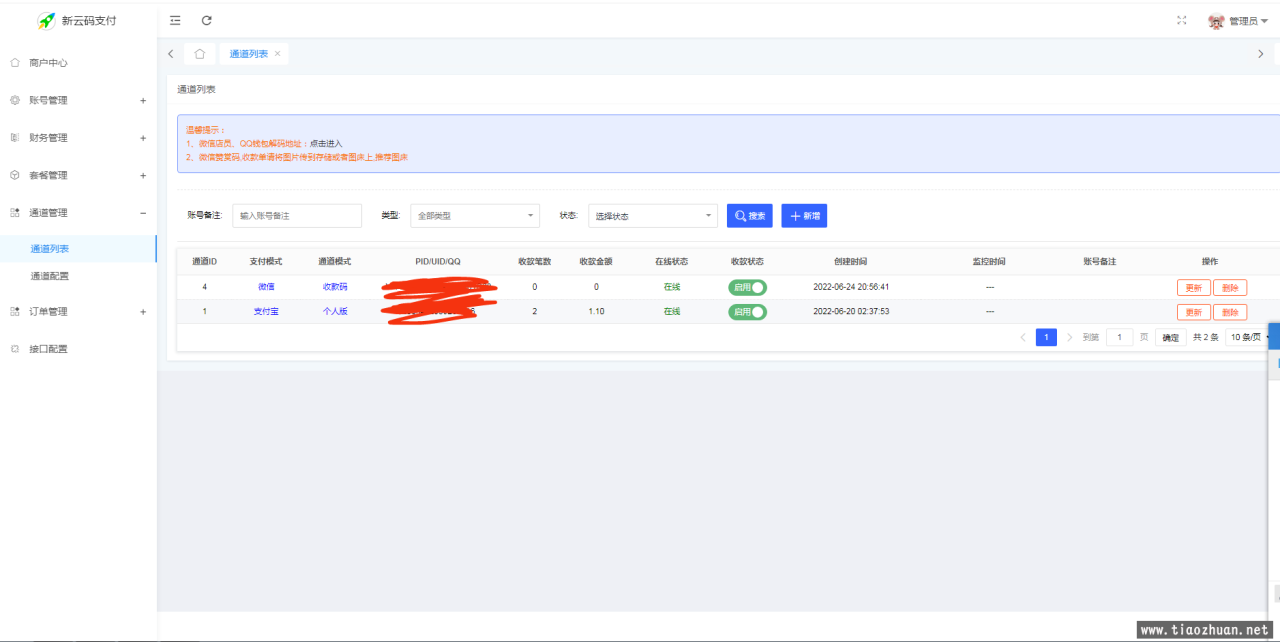Click the rocket logo icon

46,21
